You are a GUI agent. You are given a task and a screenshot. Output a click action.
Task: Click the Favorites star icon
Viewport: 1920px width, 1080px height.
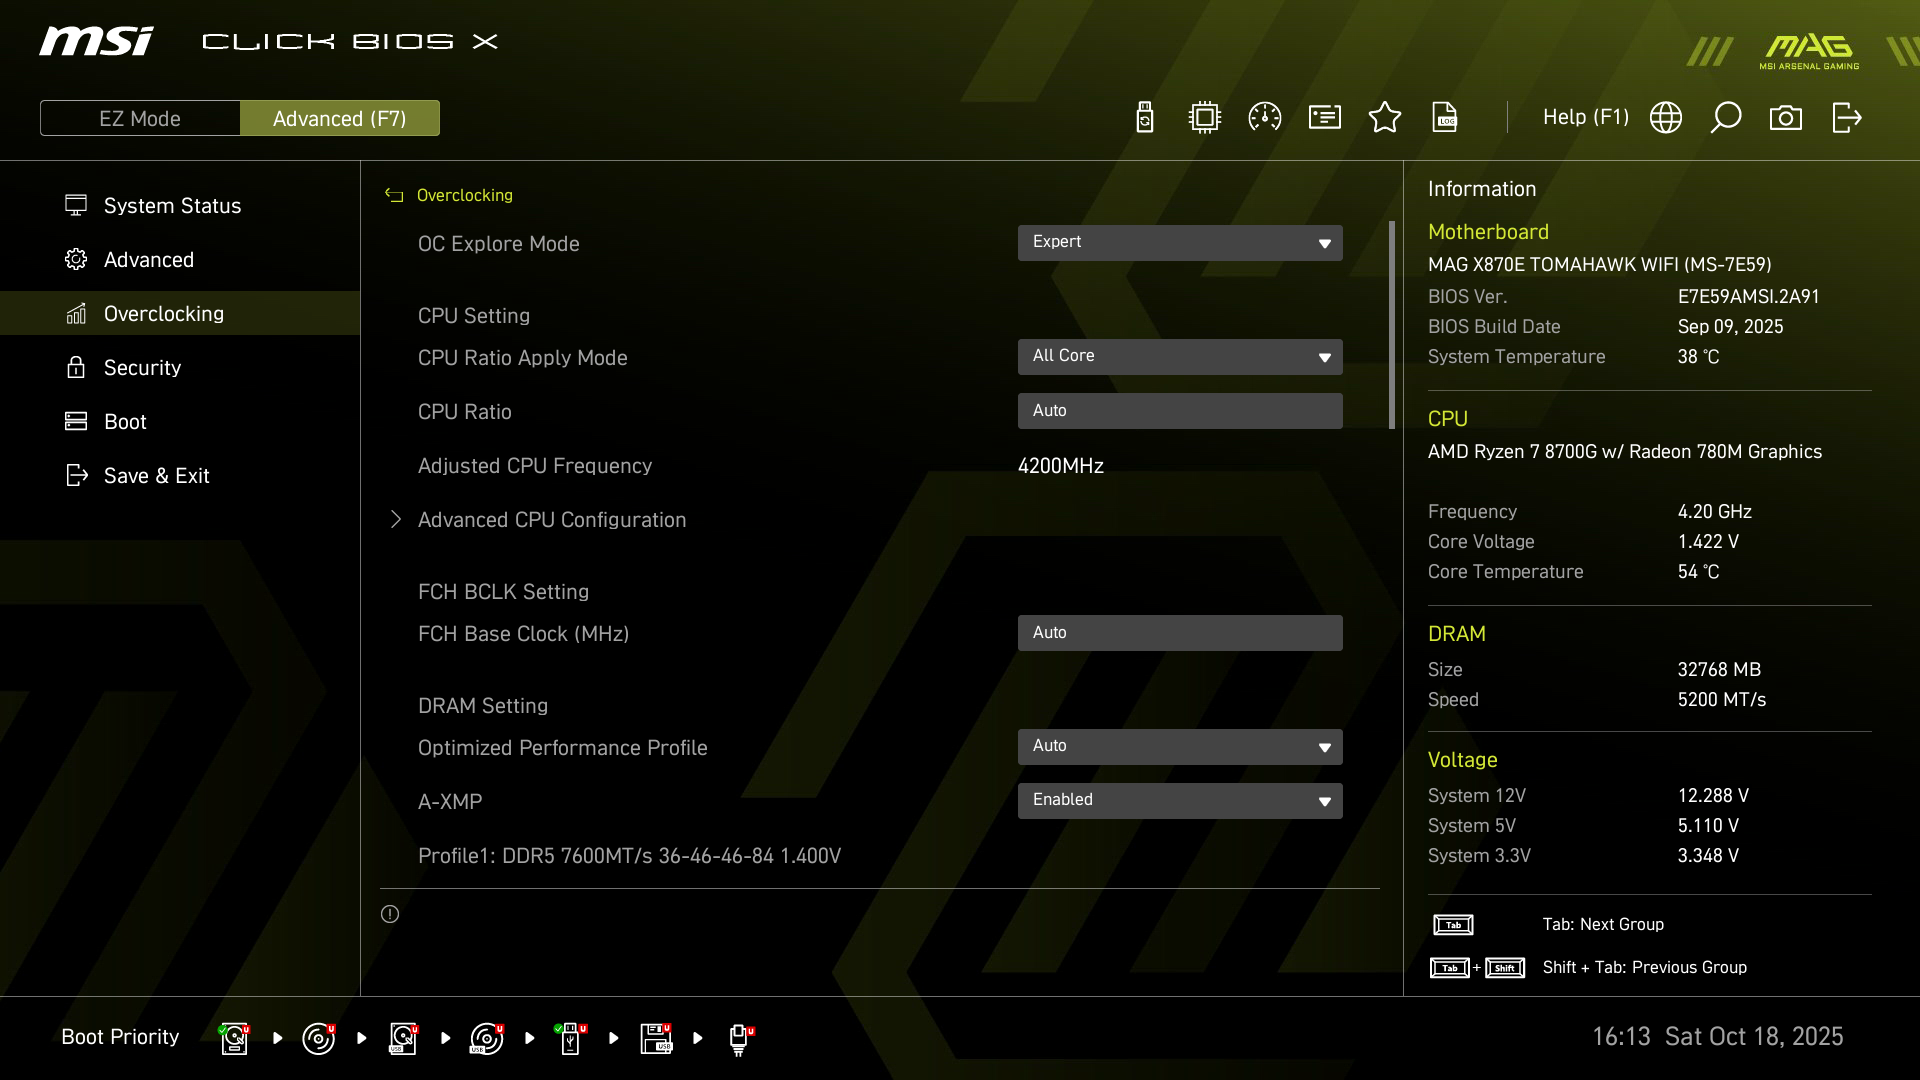[x=1385, y=118]
